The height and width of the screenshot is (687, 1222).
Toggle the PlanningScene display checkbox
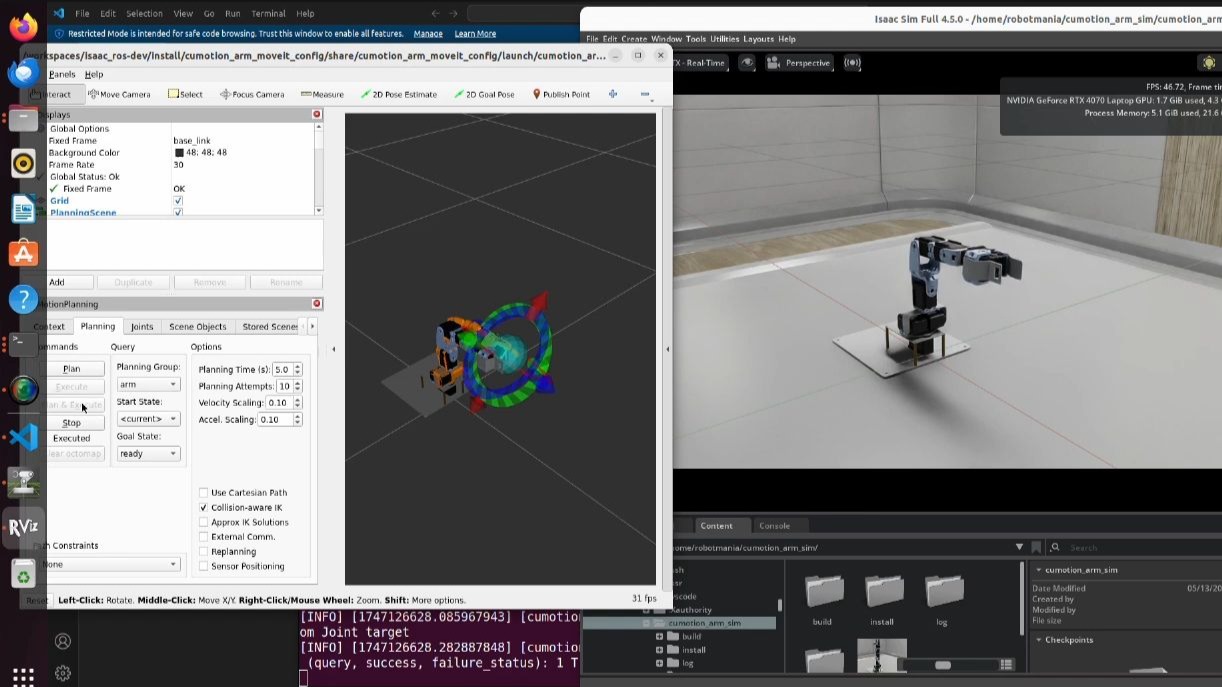click(x=178, y=212)
